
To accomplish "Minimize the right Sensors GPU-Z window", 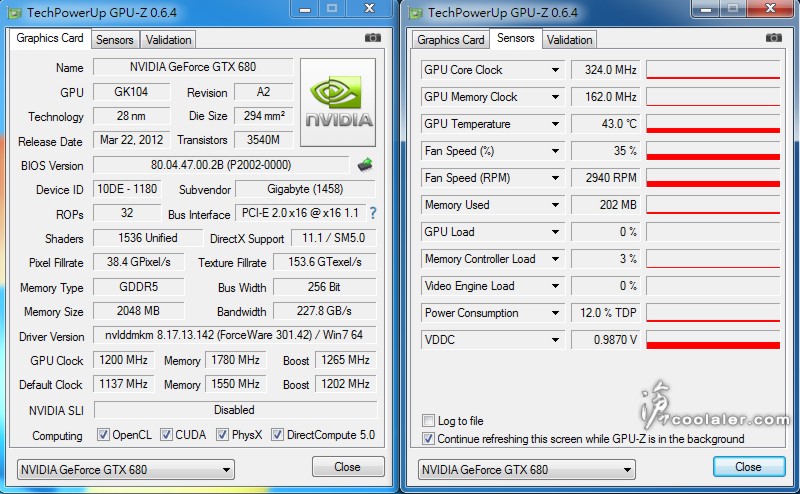I will 706,9.
